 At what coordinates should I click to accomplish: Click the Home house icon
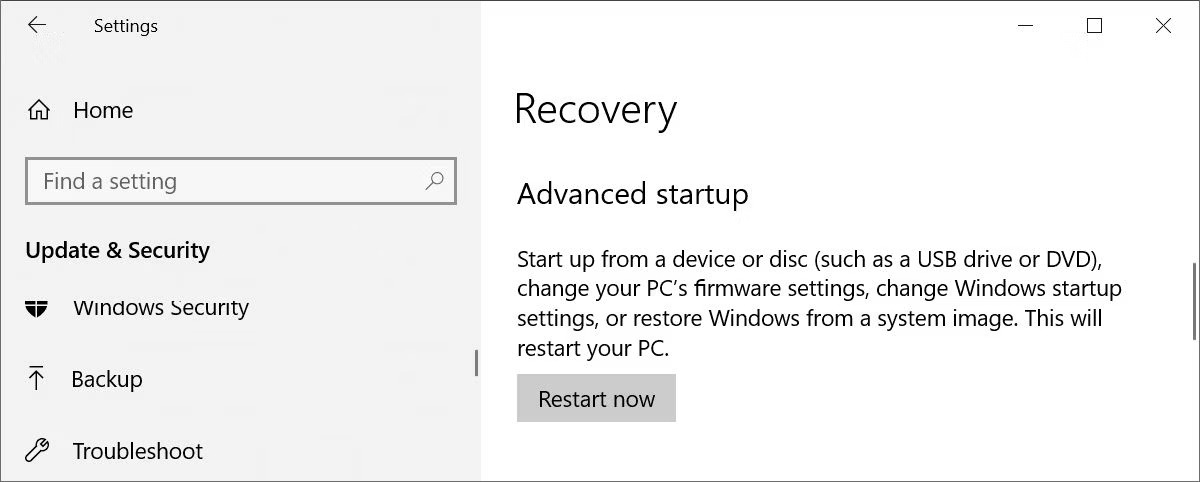[38, 110]
